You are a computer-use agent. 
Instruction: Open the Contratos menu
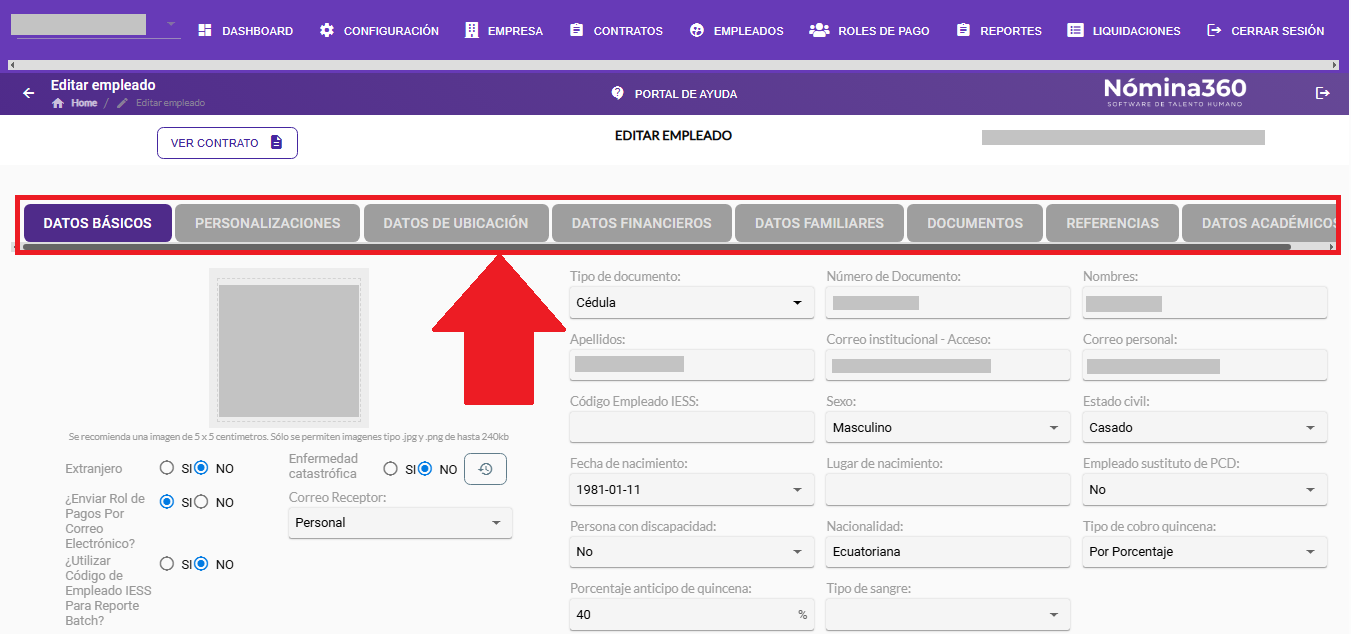click(x=617, y=31)
